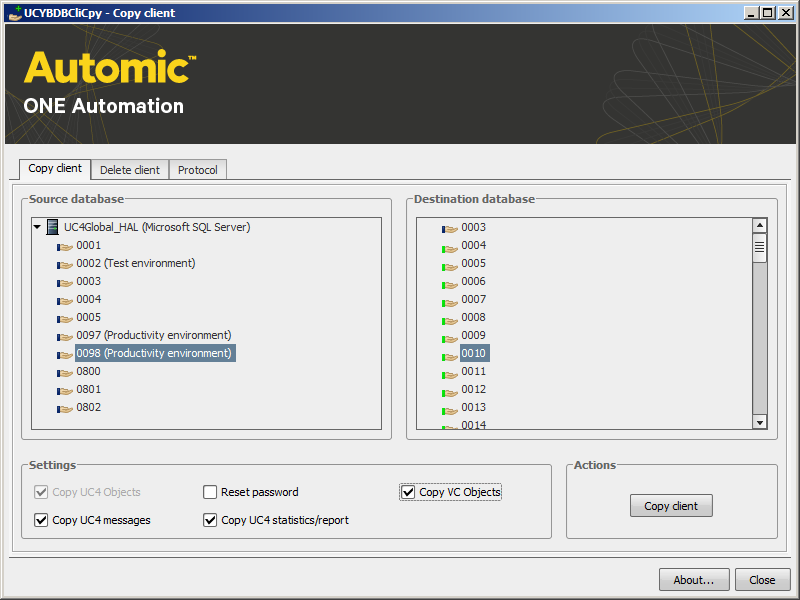800x600 pixels.
Task: Select the '0009' label in Destination database
Action: coord(473,335)
